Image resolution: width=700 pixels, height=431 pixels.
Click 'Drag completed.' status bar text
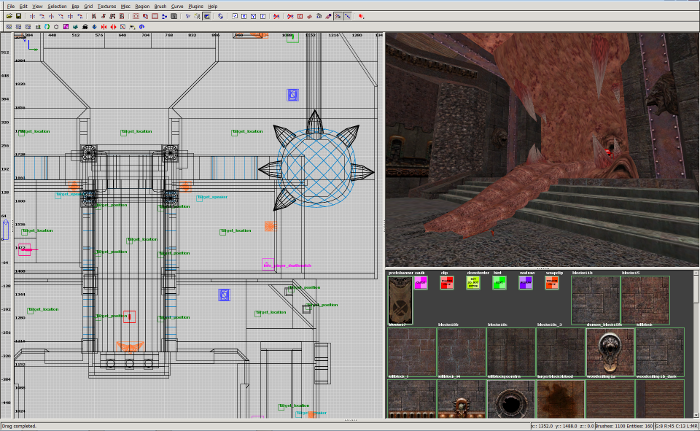pos(19,426)
